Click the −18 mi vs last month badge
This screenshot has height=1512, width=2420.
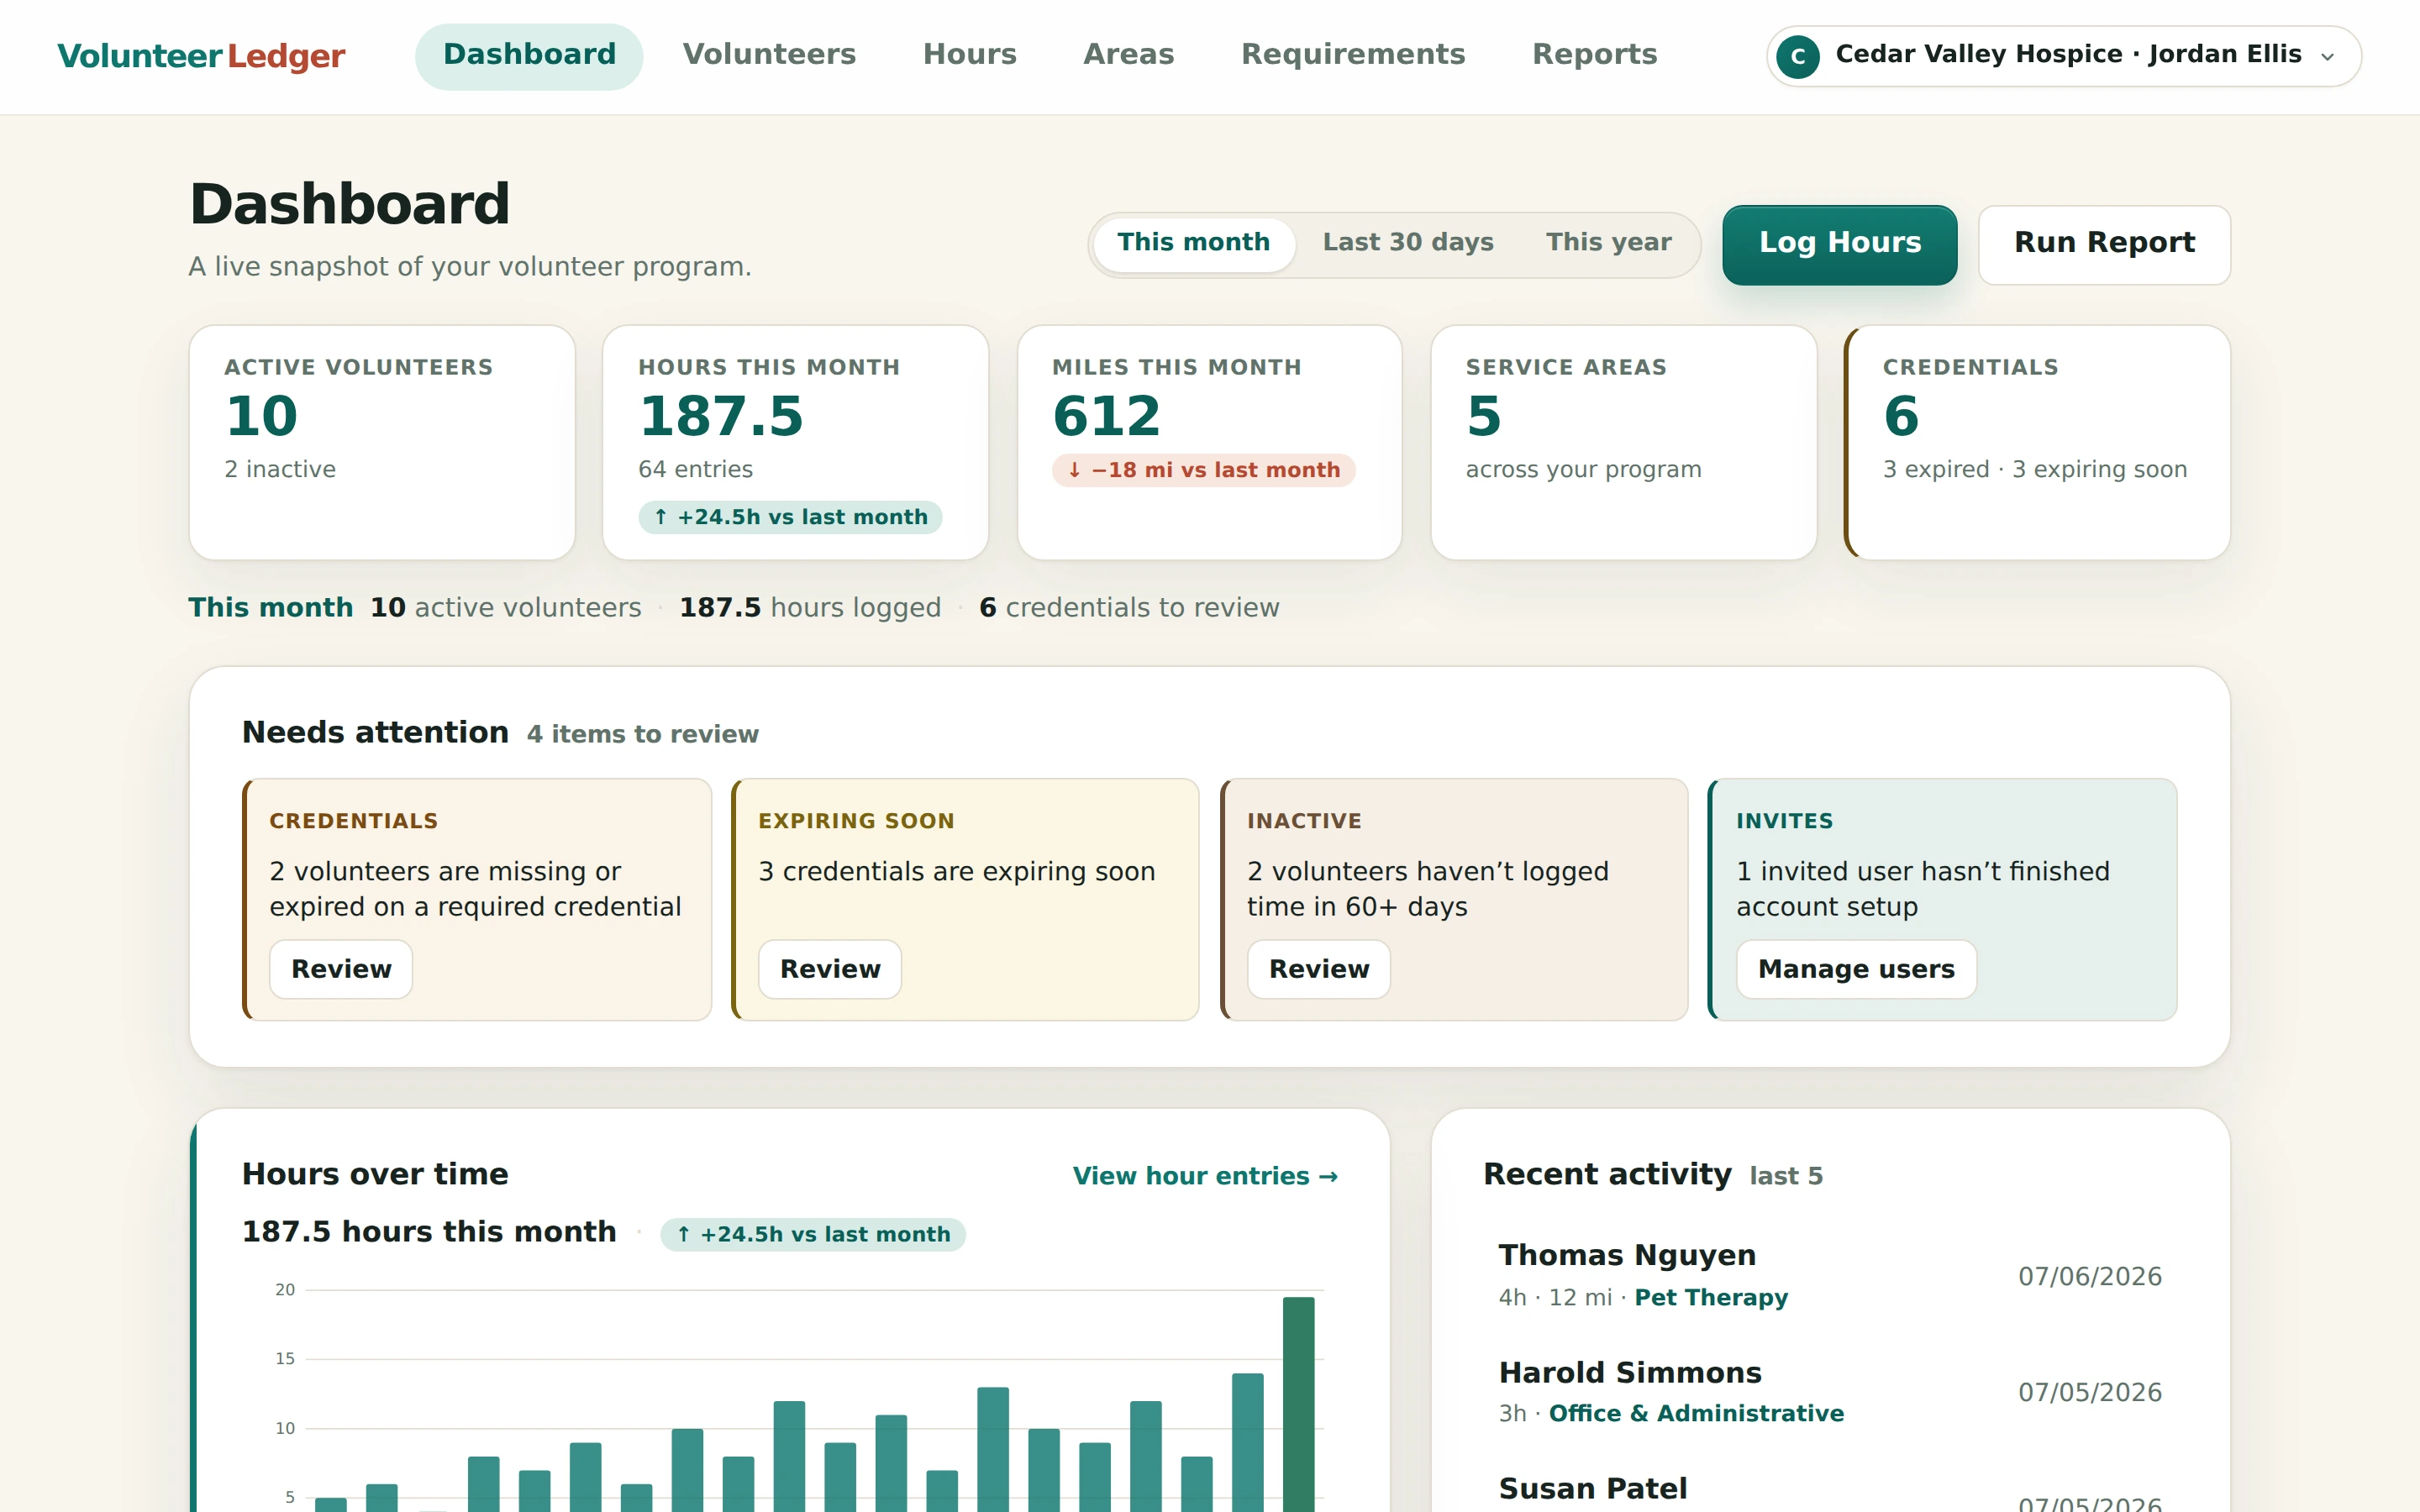click(1203, 471)
